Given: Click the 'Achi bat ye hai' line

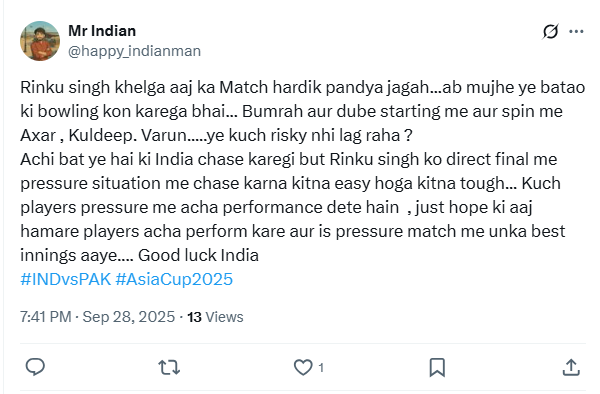Looking at the screenshot, I should [289, 160].
